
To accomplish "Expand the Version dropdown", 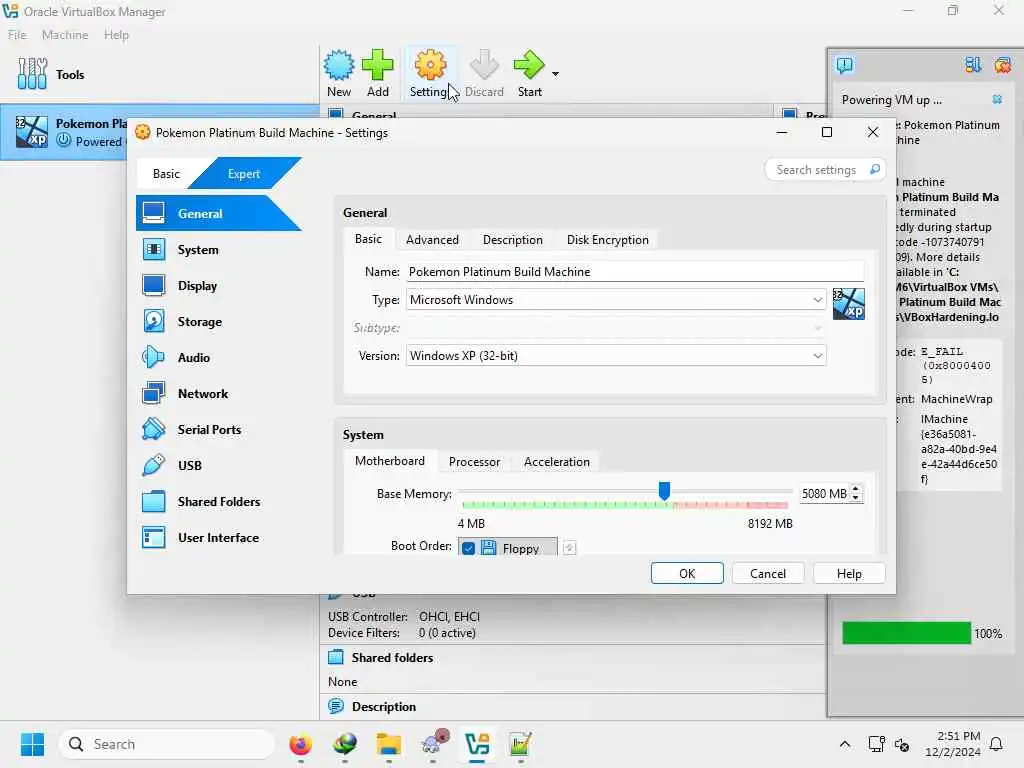I will click(817, 356).
